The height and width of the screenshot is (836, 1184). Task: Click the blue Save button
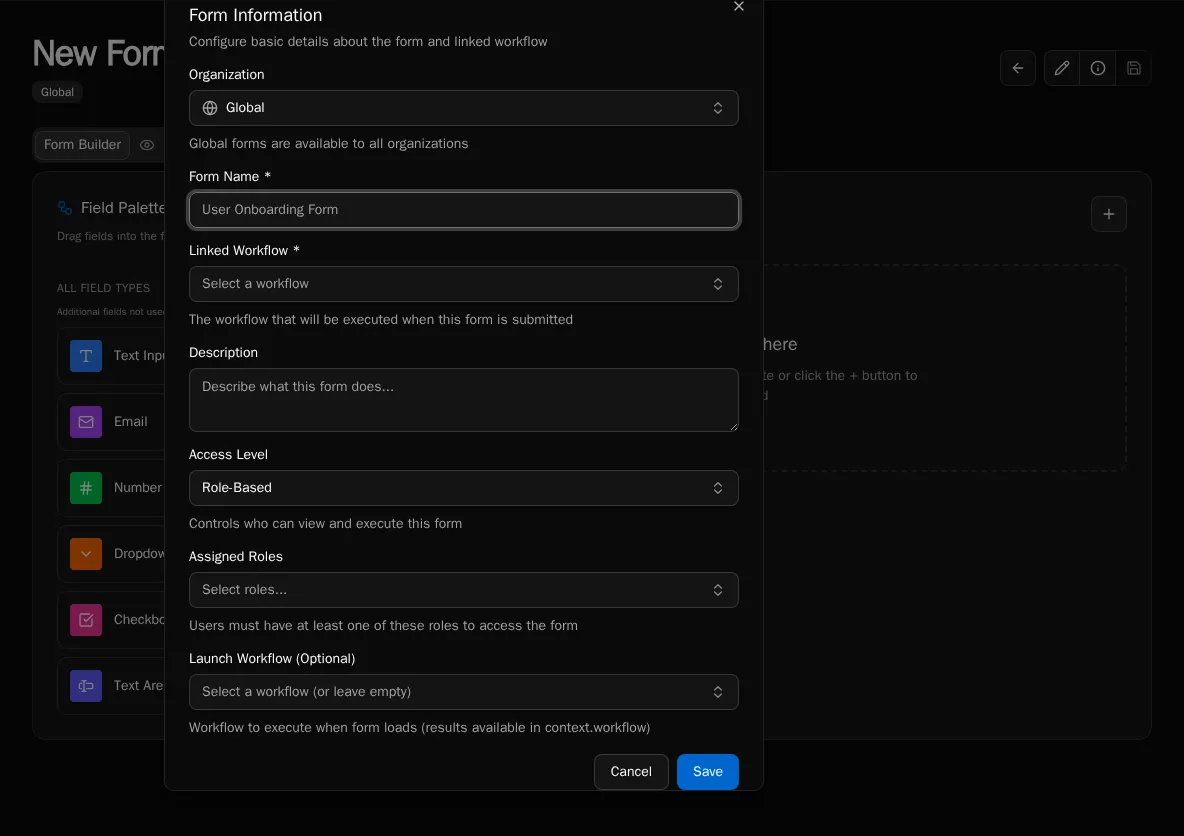pyautogui.click(x=708, y=772)
